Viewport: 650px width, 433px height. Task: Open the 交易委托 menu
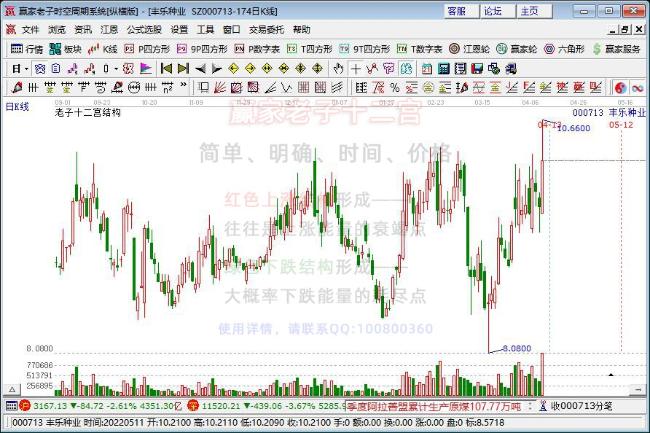pyautogui.click(x=267, y=29)
